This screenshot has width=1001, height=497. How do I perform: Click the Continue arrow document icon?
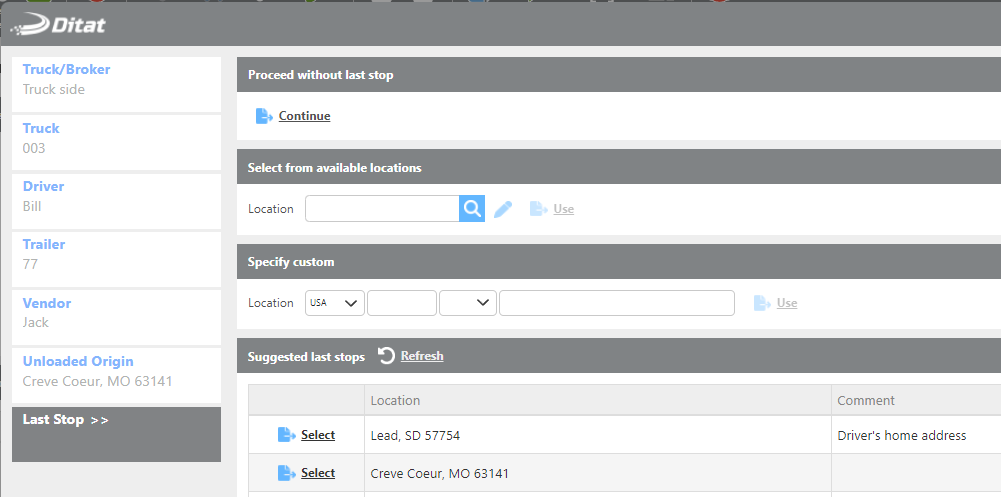click(264, 116)
